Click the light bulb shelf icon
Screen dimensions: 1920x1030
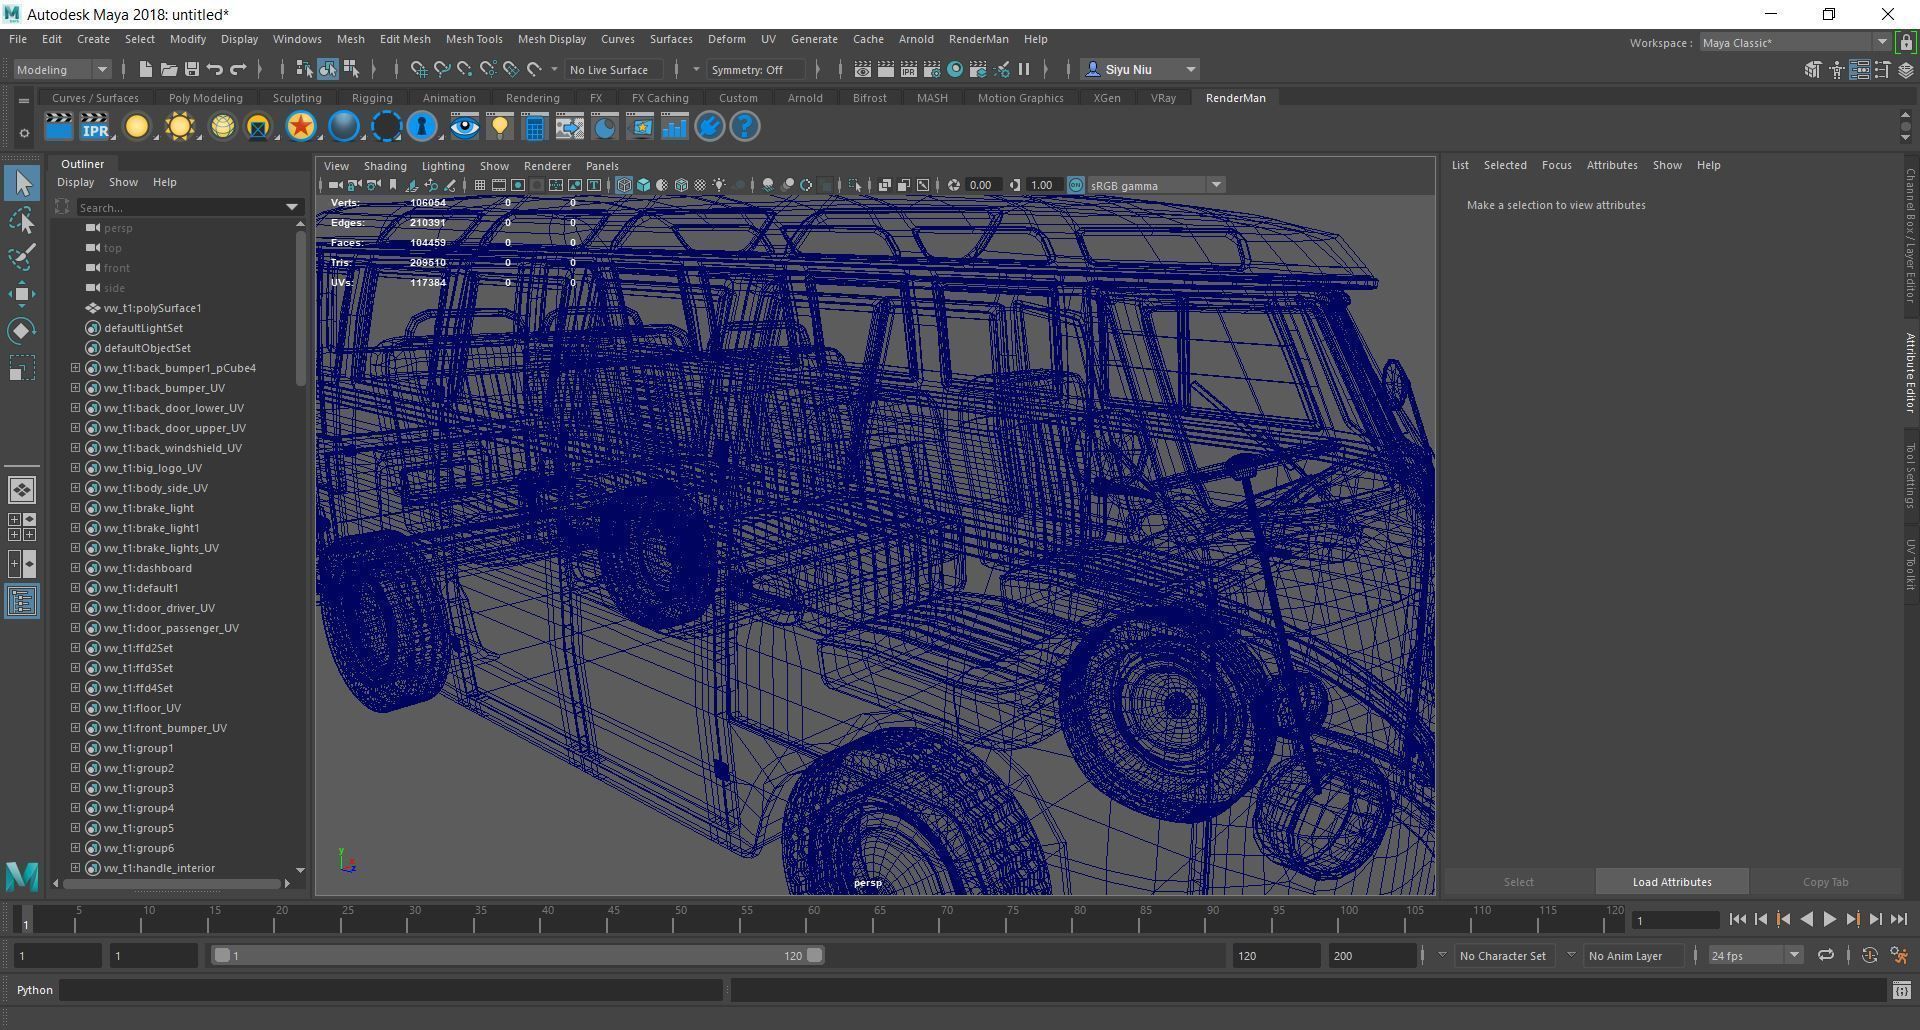click(x=500, y=127)
